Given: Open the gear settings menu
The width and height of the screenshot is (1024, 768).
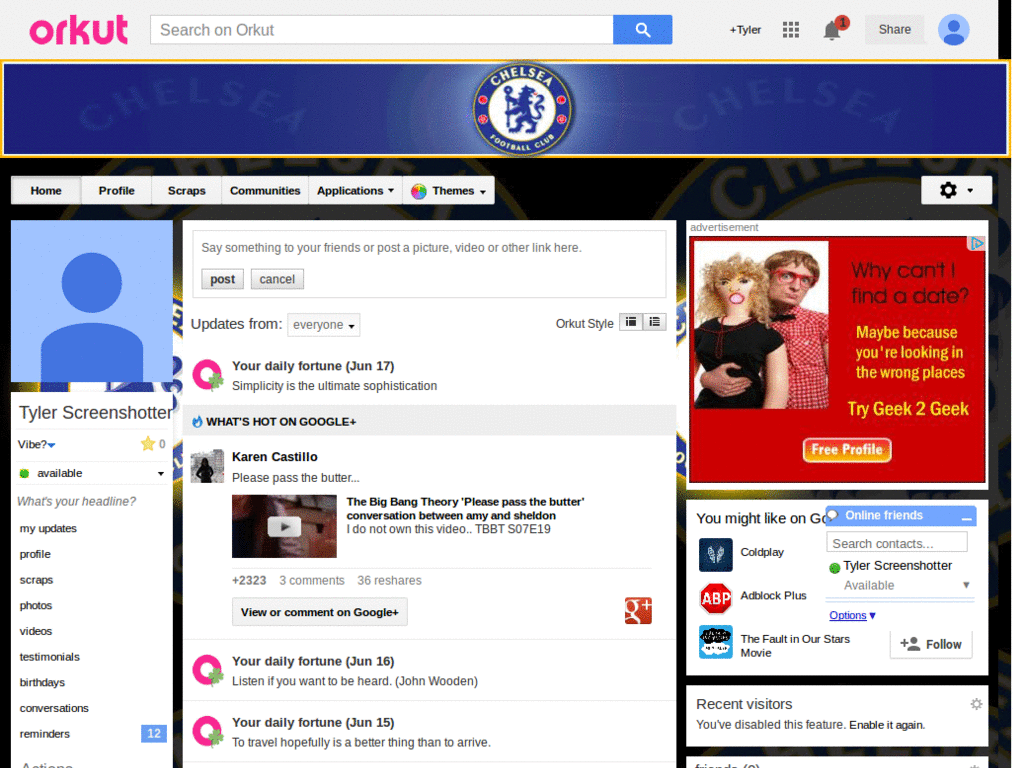Looking at the screenshot, I should pos(956,190).
